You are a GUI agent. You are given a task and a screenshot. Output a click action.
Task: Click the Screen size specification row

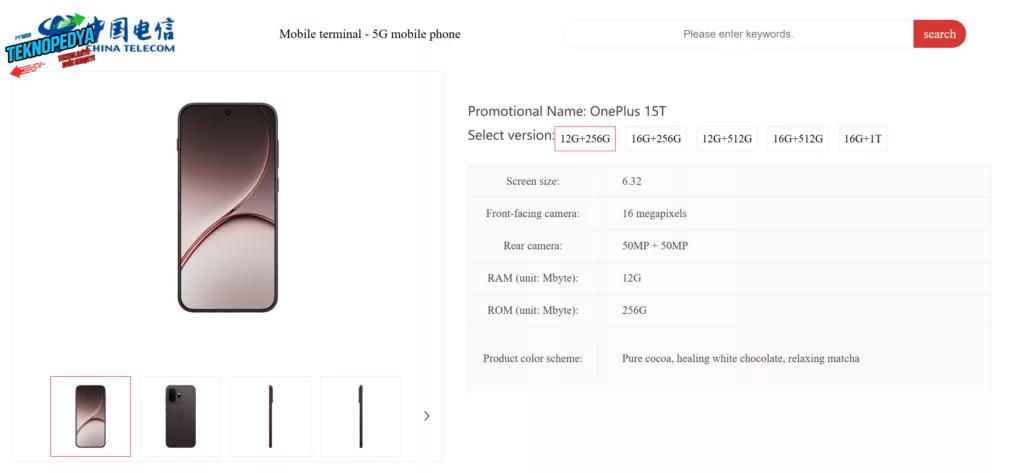coord(729,181)
